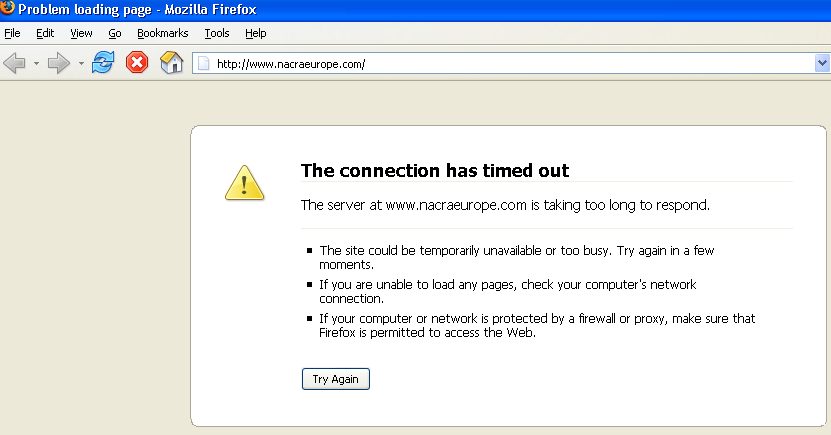This screenshot has height=435, width=831.
Task: Go to the Home page icon
Action: [x=171, y=62]
